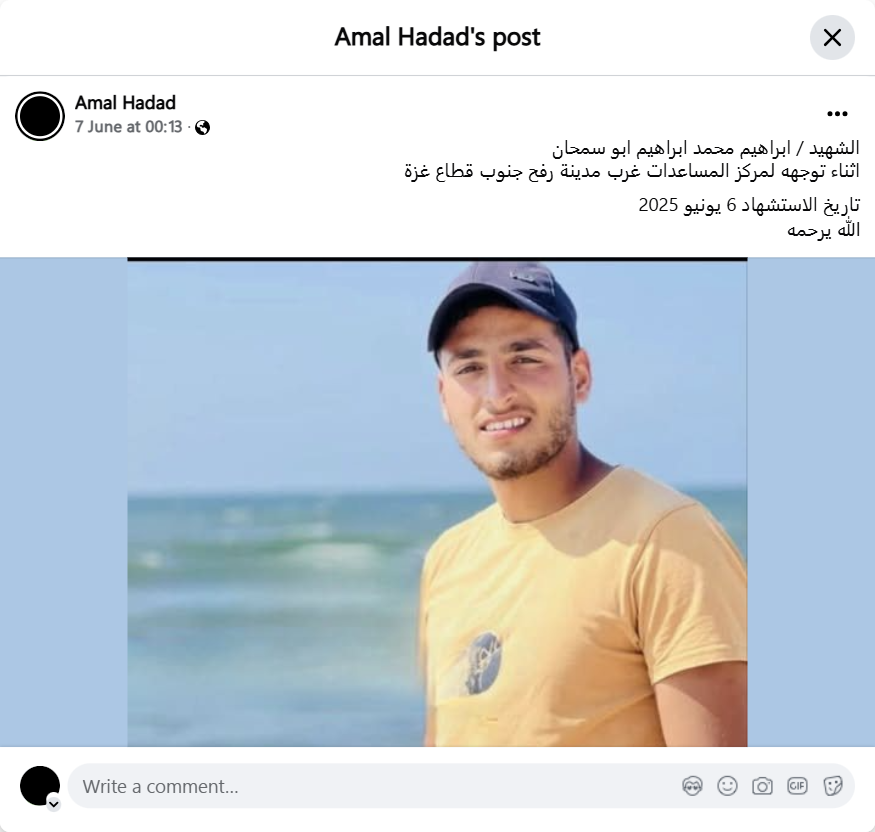875x832 pixels.
Task: Click the Arabic line containing 2025 date
Action: click(x=749, y=205)
